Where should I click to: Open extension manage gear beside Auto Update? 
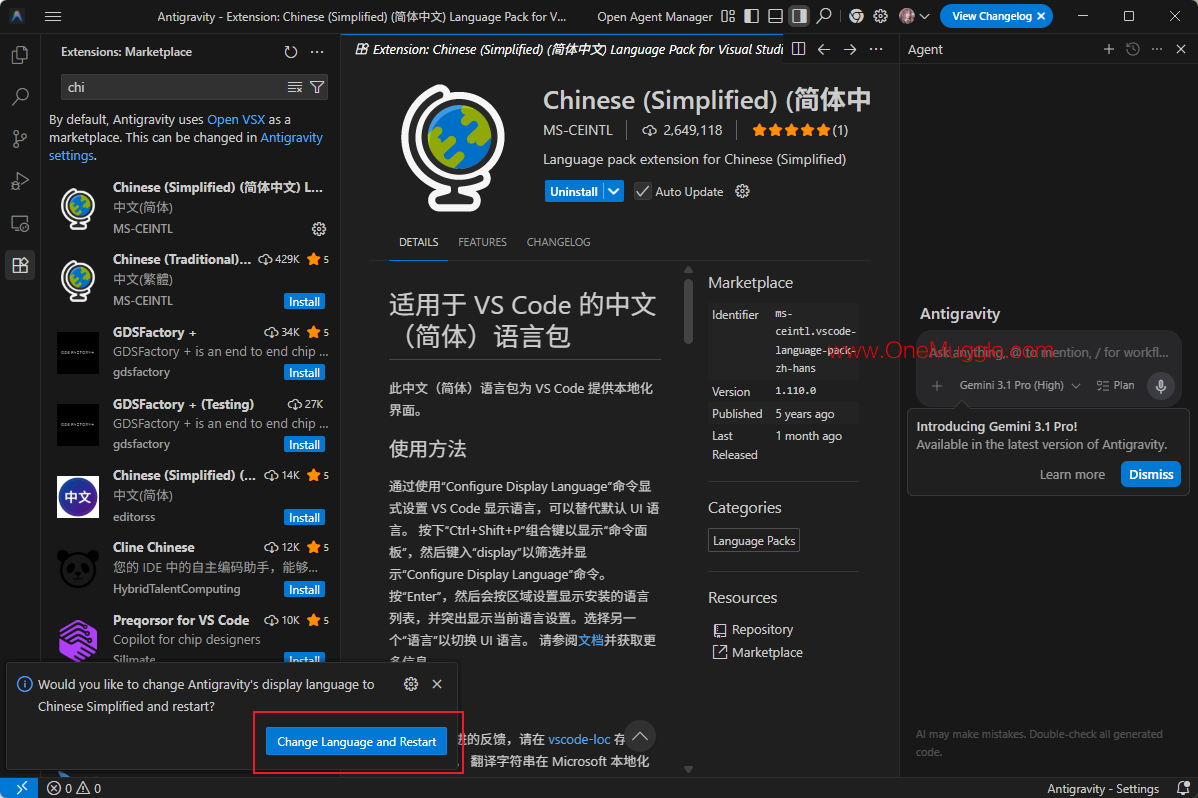pos(743,191)
